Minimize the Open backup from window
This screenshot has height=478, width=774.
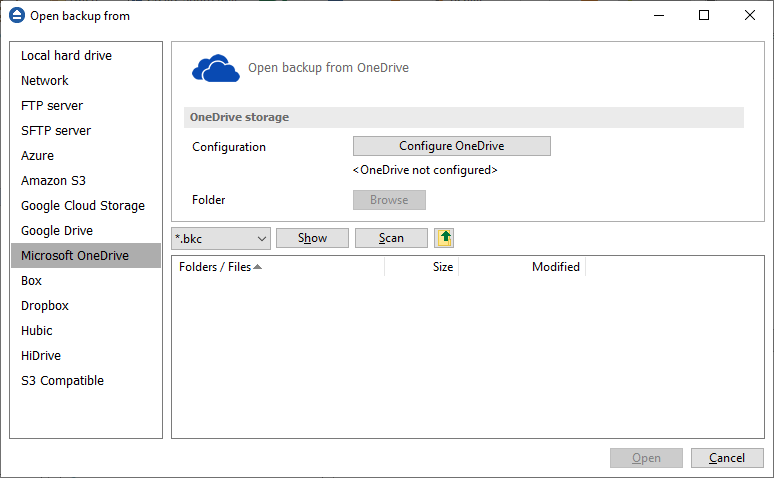coord(659,15)
